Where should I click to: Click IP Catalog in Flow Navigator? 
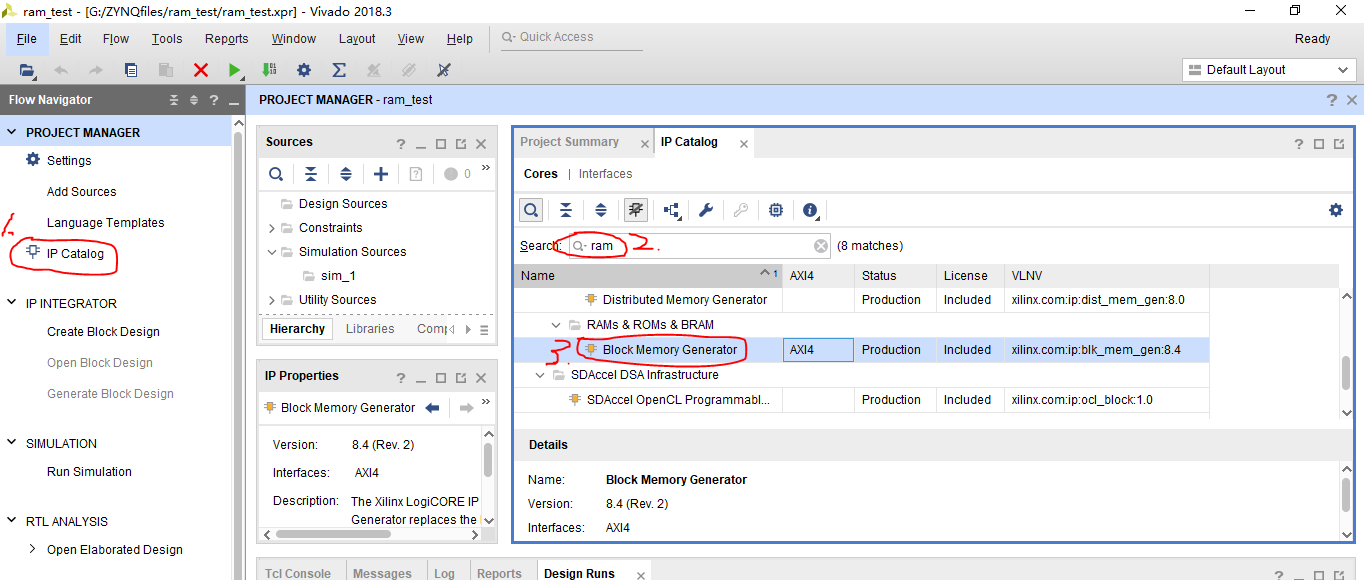pyautogui.click(x=75, y=254)
